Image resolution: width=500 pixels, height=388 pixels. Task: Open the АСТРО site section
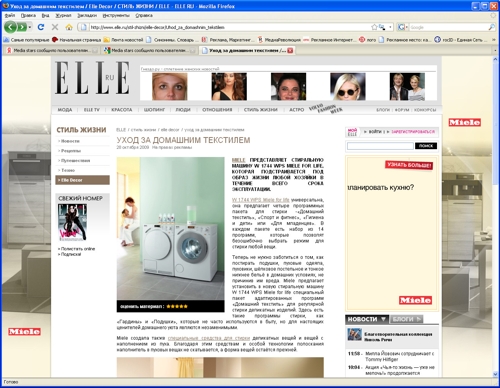297,110
